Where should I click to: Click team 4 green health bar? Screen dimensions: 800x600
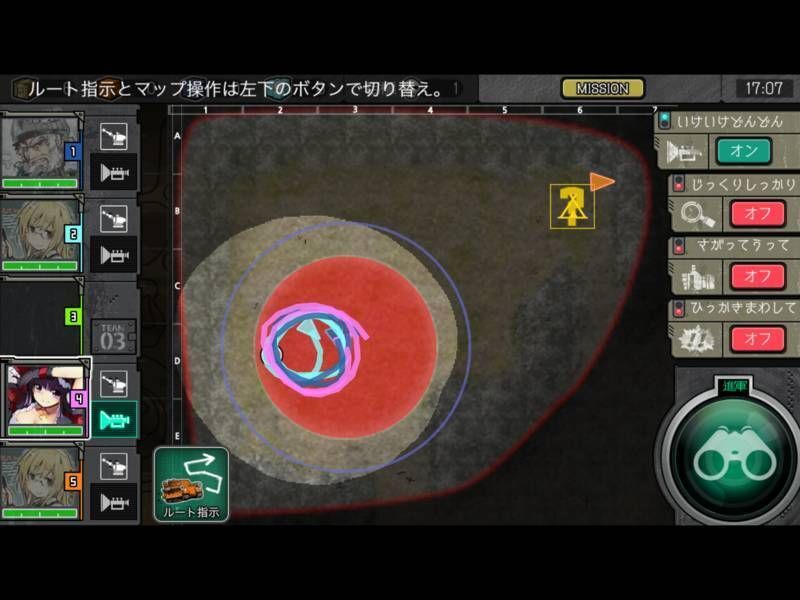tap(45, 431)
